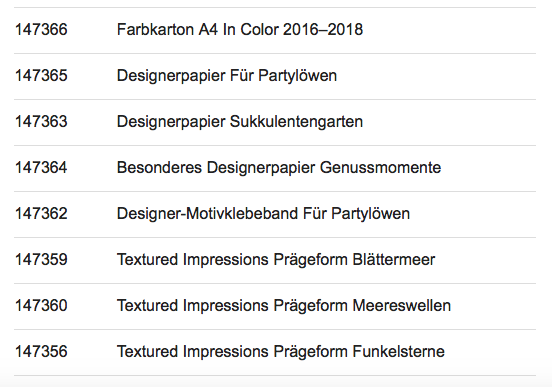Select item number 147360
Screen dimensions: 552x387
[41, 306]
